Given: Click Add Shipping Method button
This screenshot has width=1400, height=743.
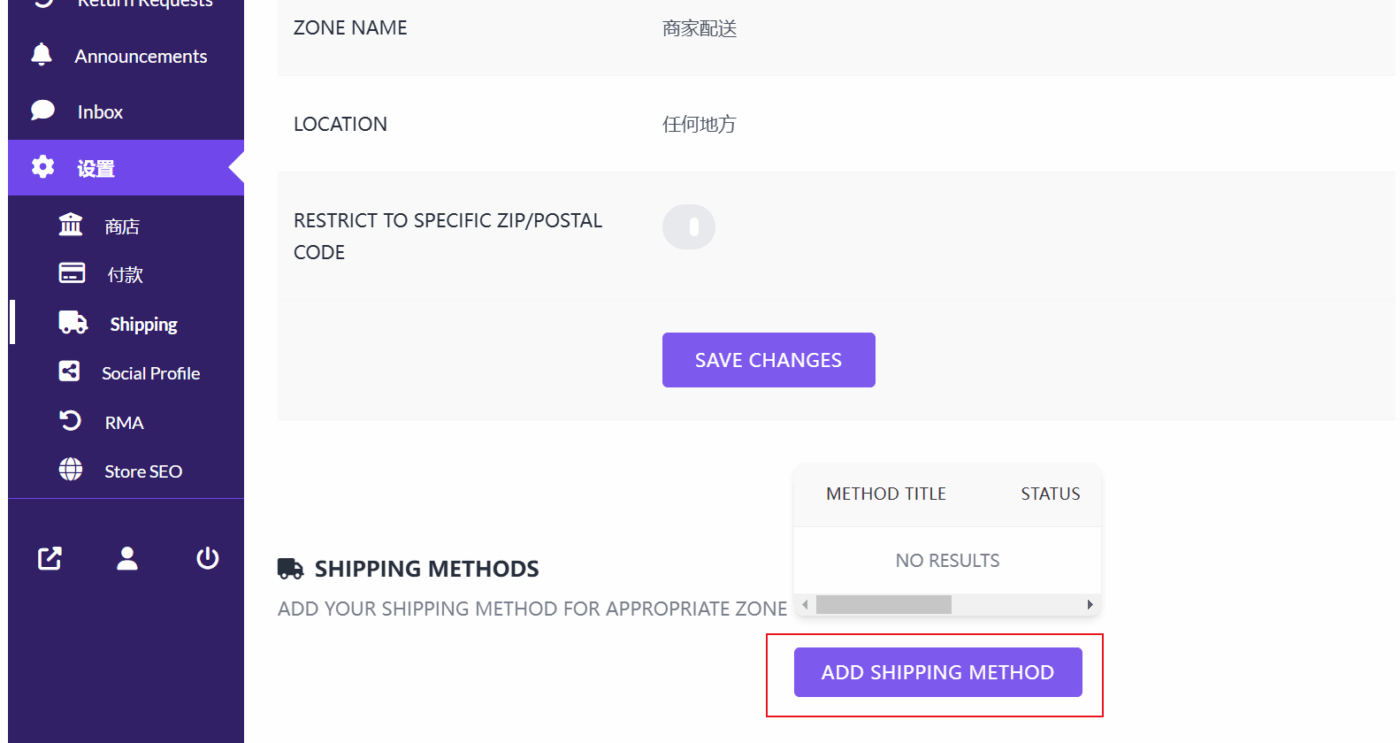Looking at the screenshot, I should pos(937,672).
